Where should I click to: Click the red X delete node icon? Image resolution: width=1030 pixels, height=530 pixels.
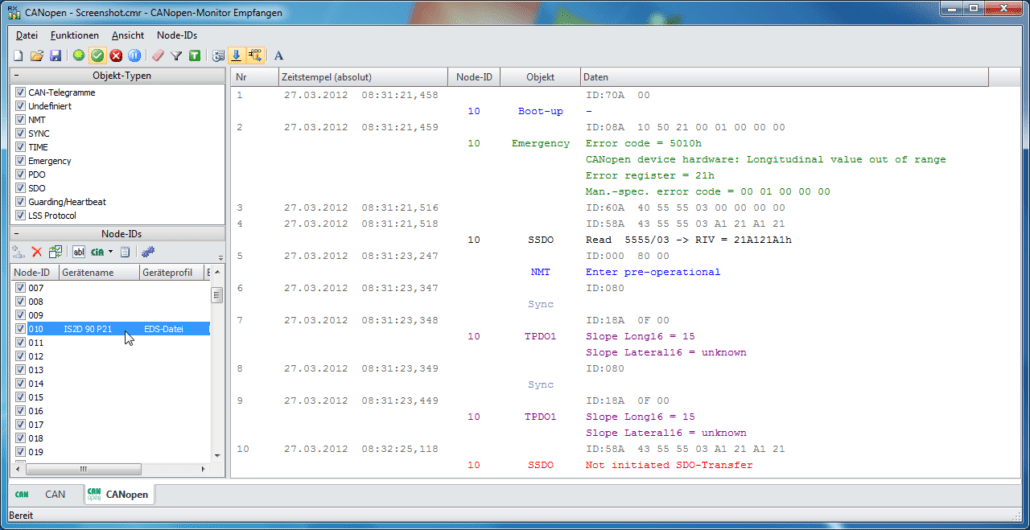coord(37,252)
